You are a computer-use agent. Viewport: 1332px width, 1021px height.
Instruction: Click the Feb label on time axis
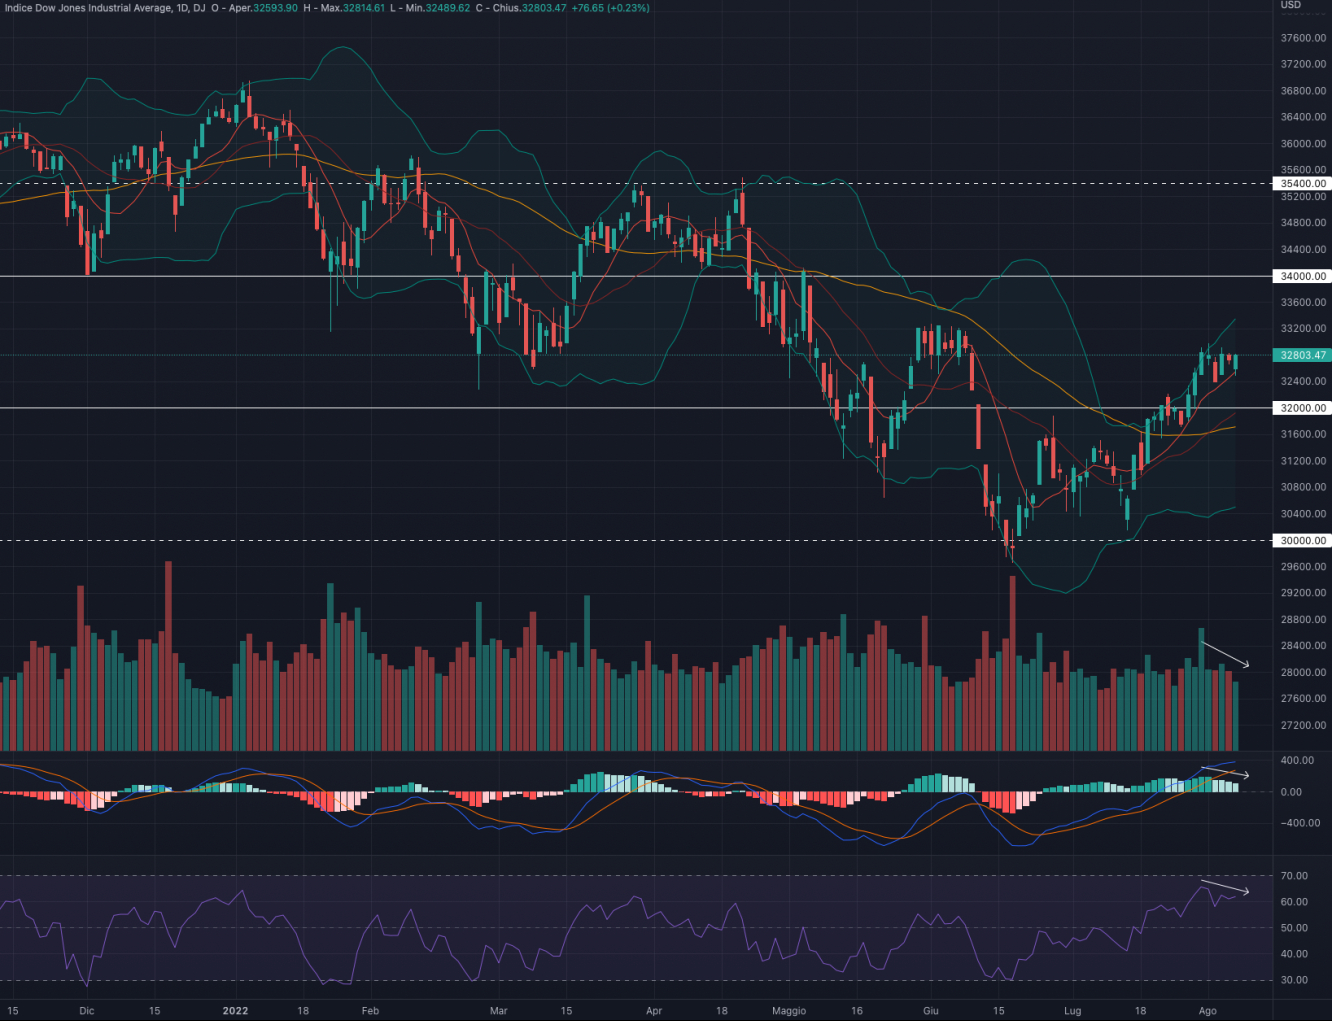coord(370,1011)
